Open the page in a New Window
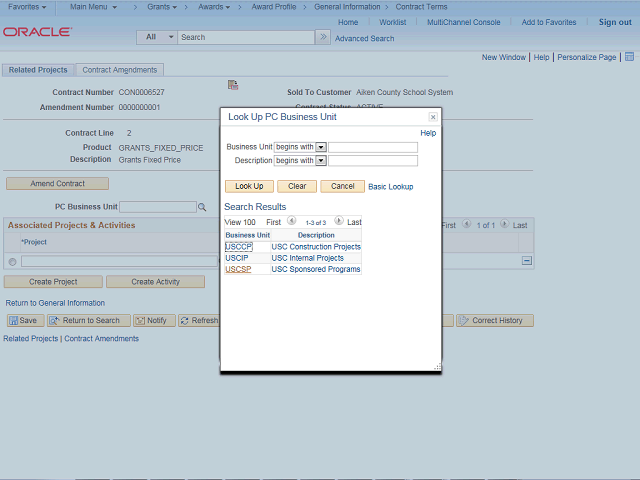This screenshot has width=640, height=480. [x=504, y=57]
